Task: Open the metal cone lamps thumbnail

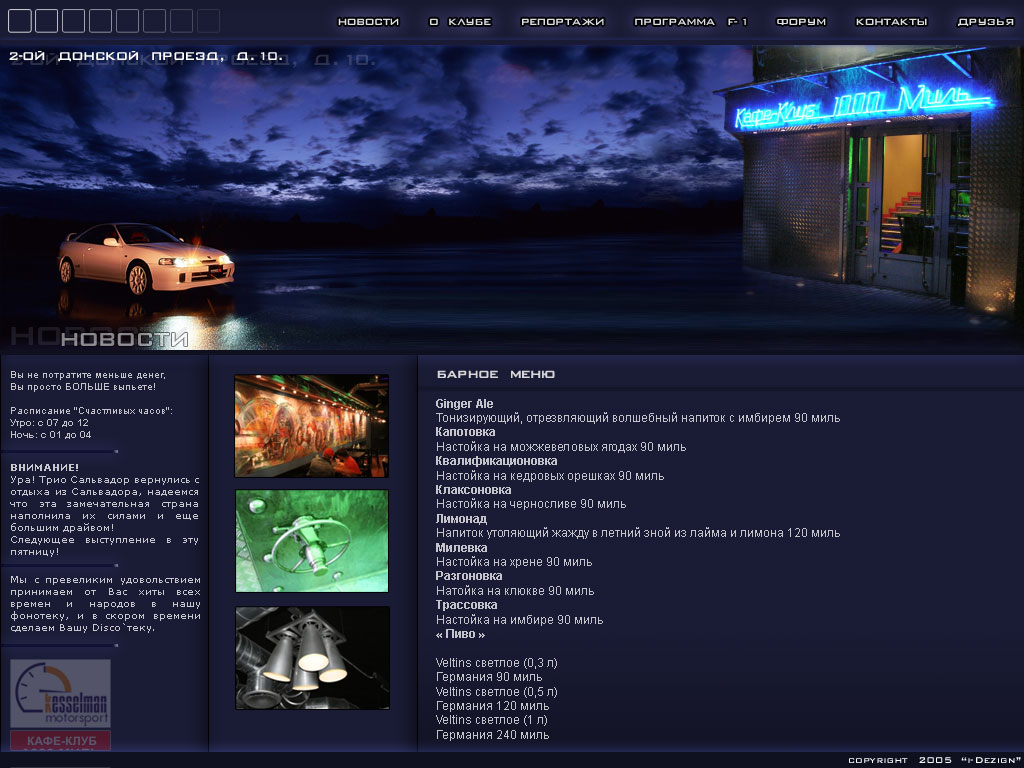Action: coord(311,657)
